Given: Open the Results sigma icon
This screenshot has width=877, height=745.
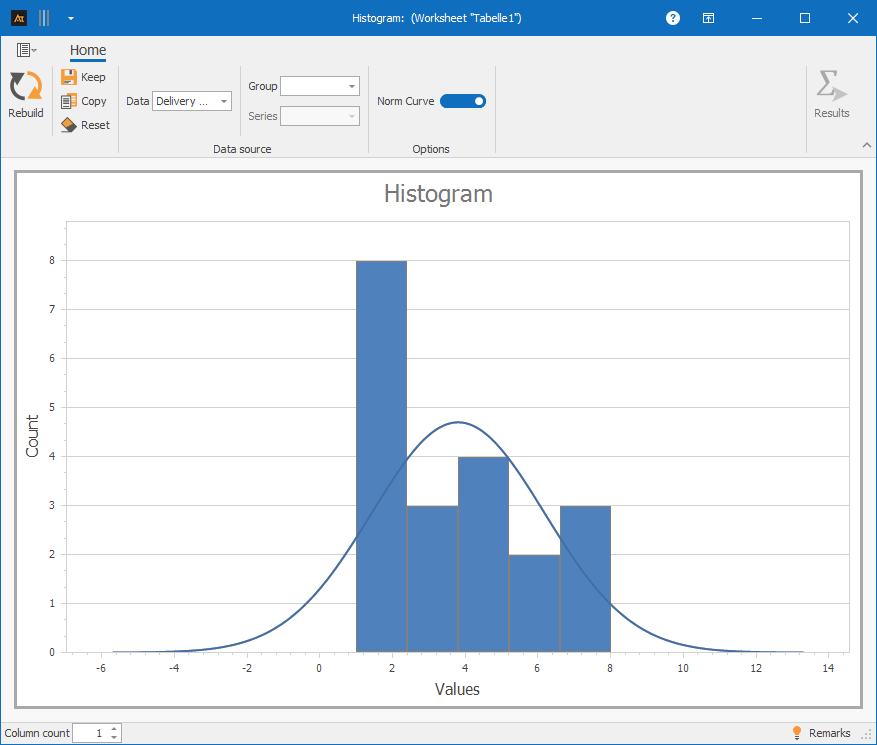Looking at the screenshot, I should coord(830,87).
